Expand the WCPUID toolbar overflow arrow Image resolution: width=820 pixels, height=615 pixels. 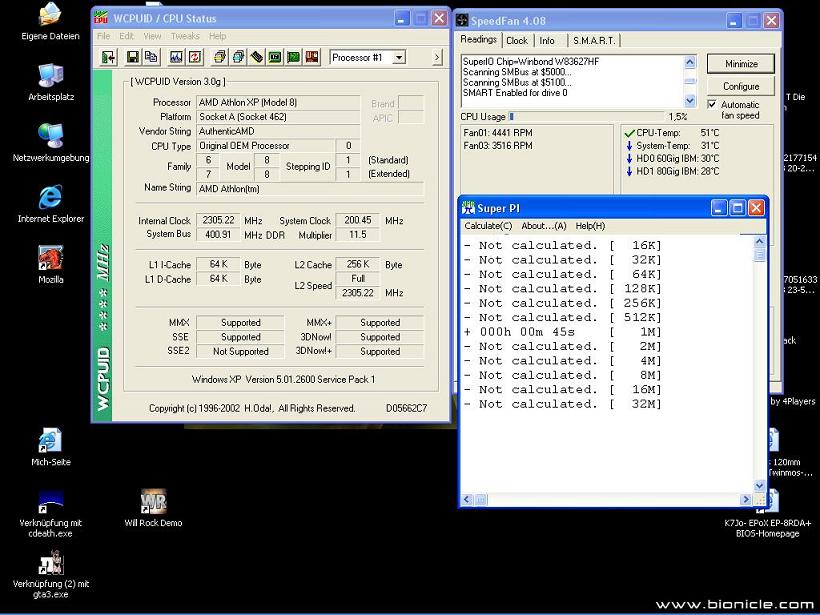click(x=437, y=58)
